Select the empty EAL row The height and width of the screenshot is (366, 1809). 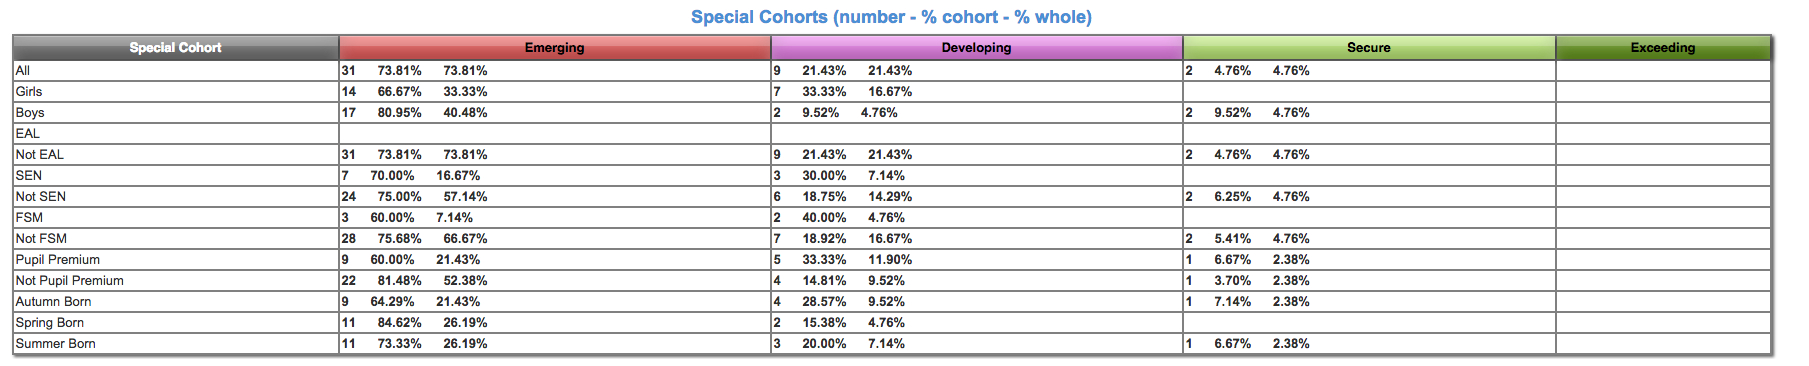(892, 134)
